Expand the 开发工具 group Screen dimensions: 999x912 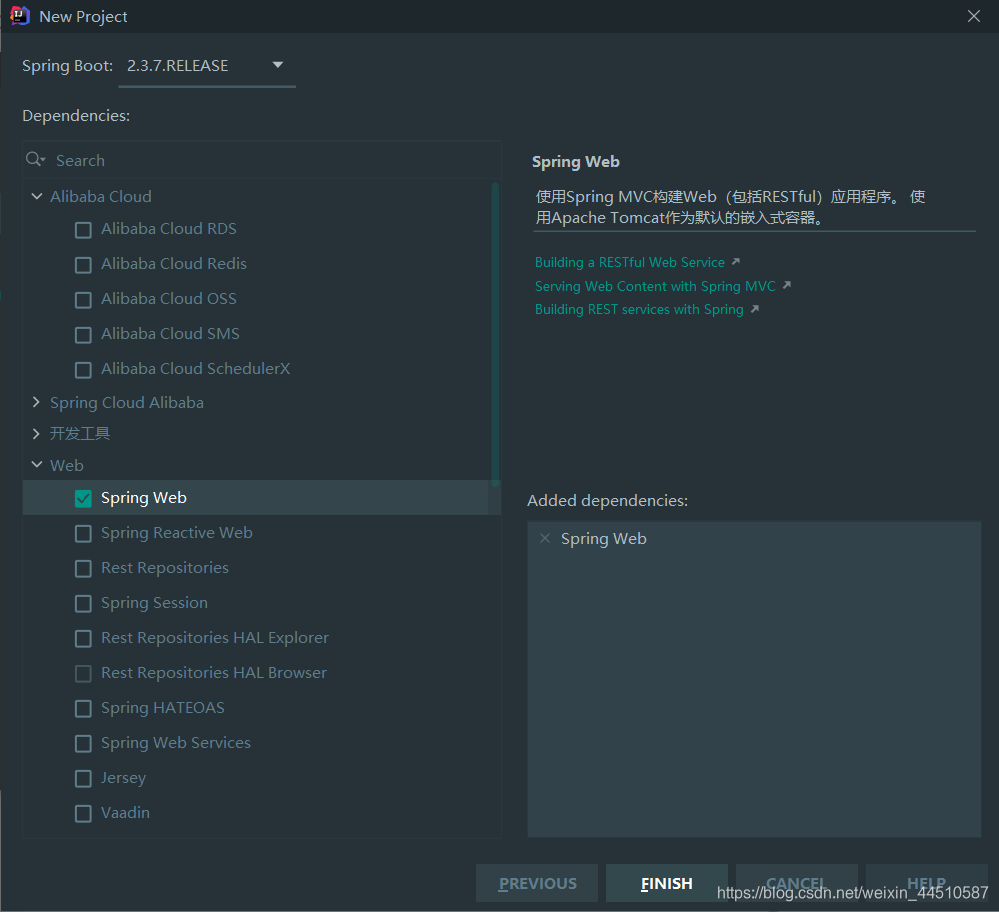click(36, 433)
